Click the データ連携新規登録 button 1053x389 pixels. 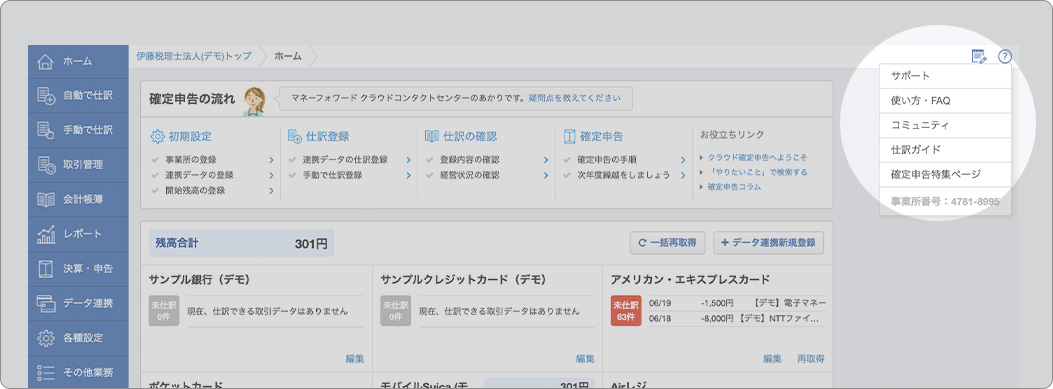click(x=768, y=243)
